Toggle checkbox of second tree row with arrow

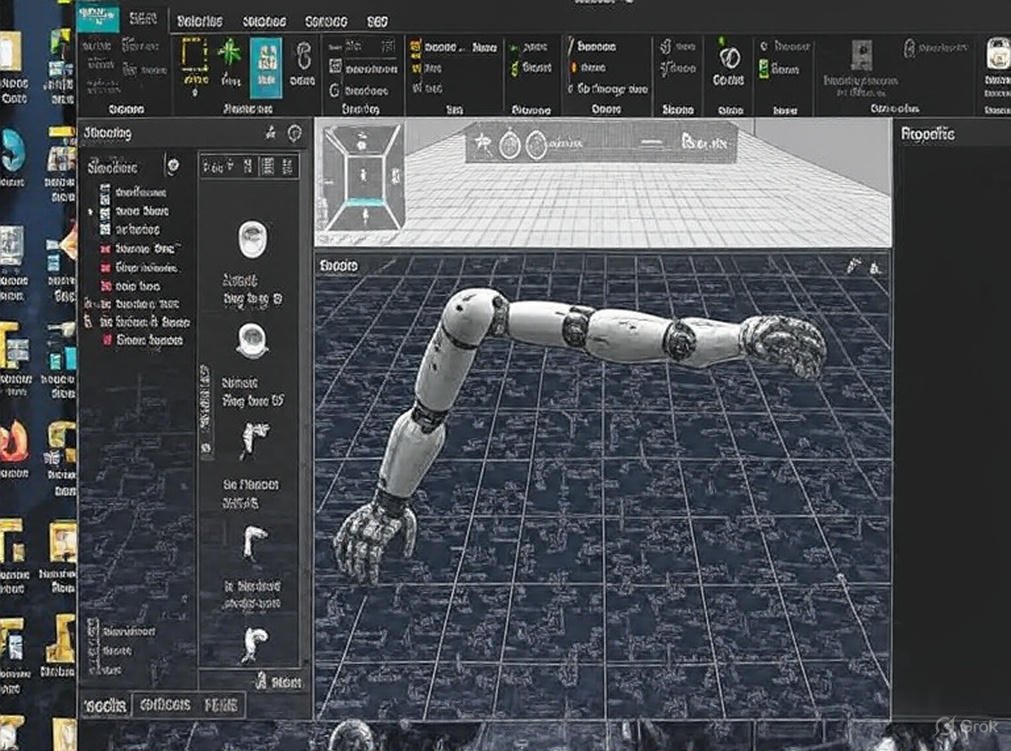[104, 211]
